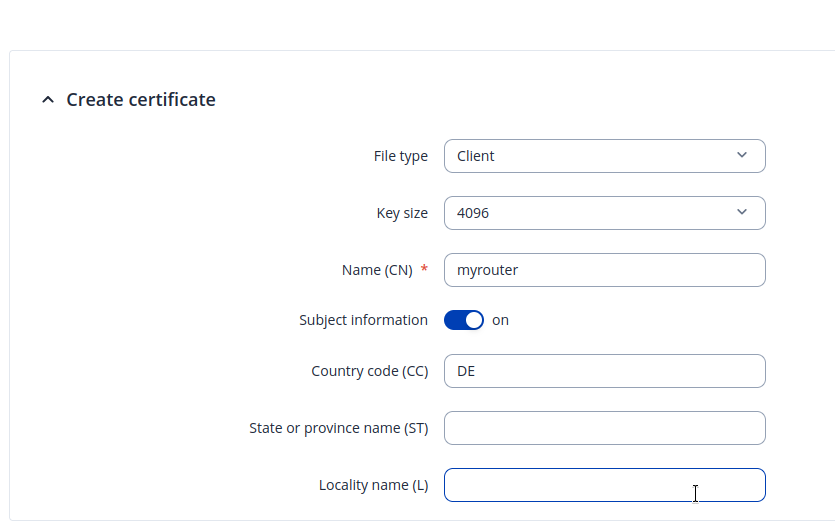Click the Create certificate section heading
835x526 pixels.
tap(141, 100)
